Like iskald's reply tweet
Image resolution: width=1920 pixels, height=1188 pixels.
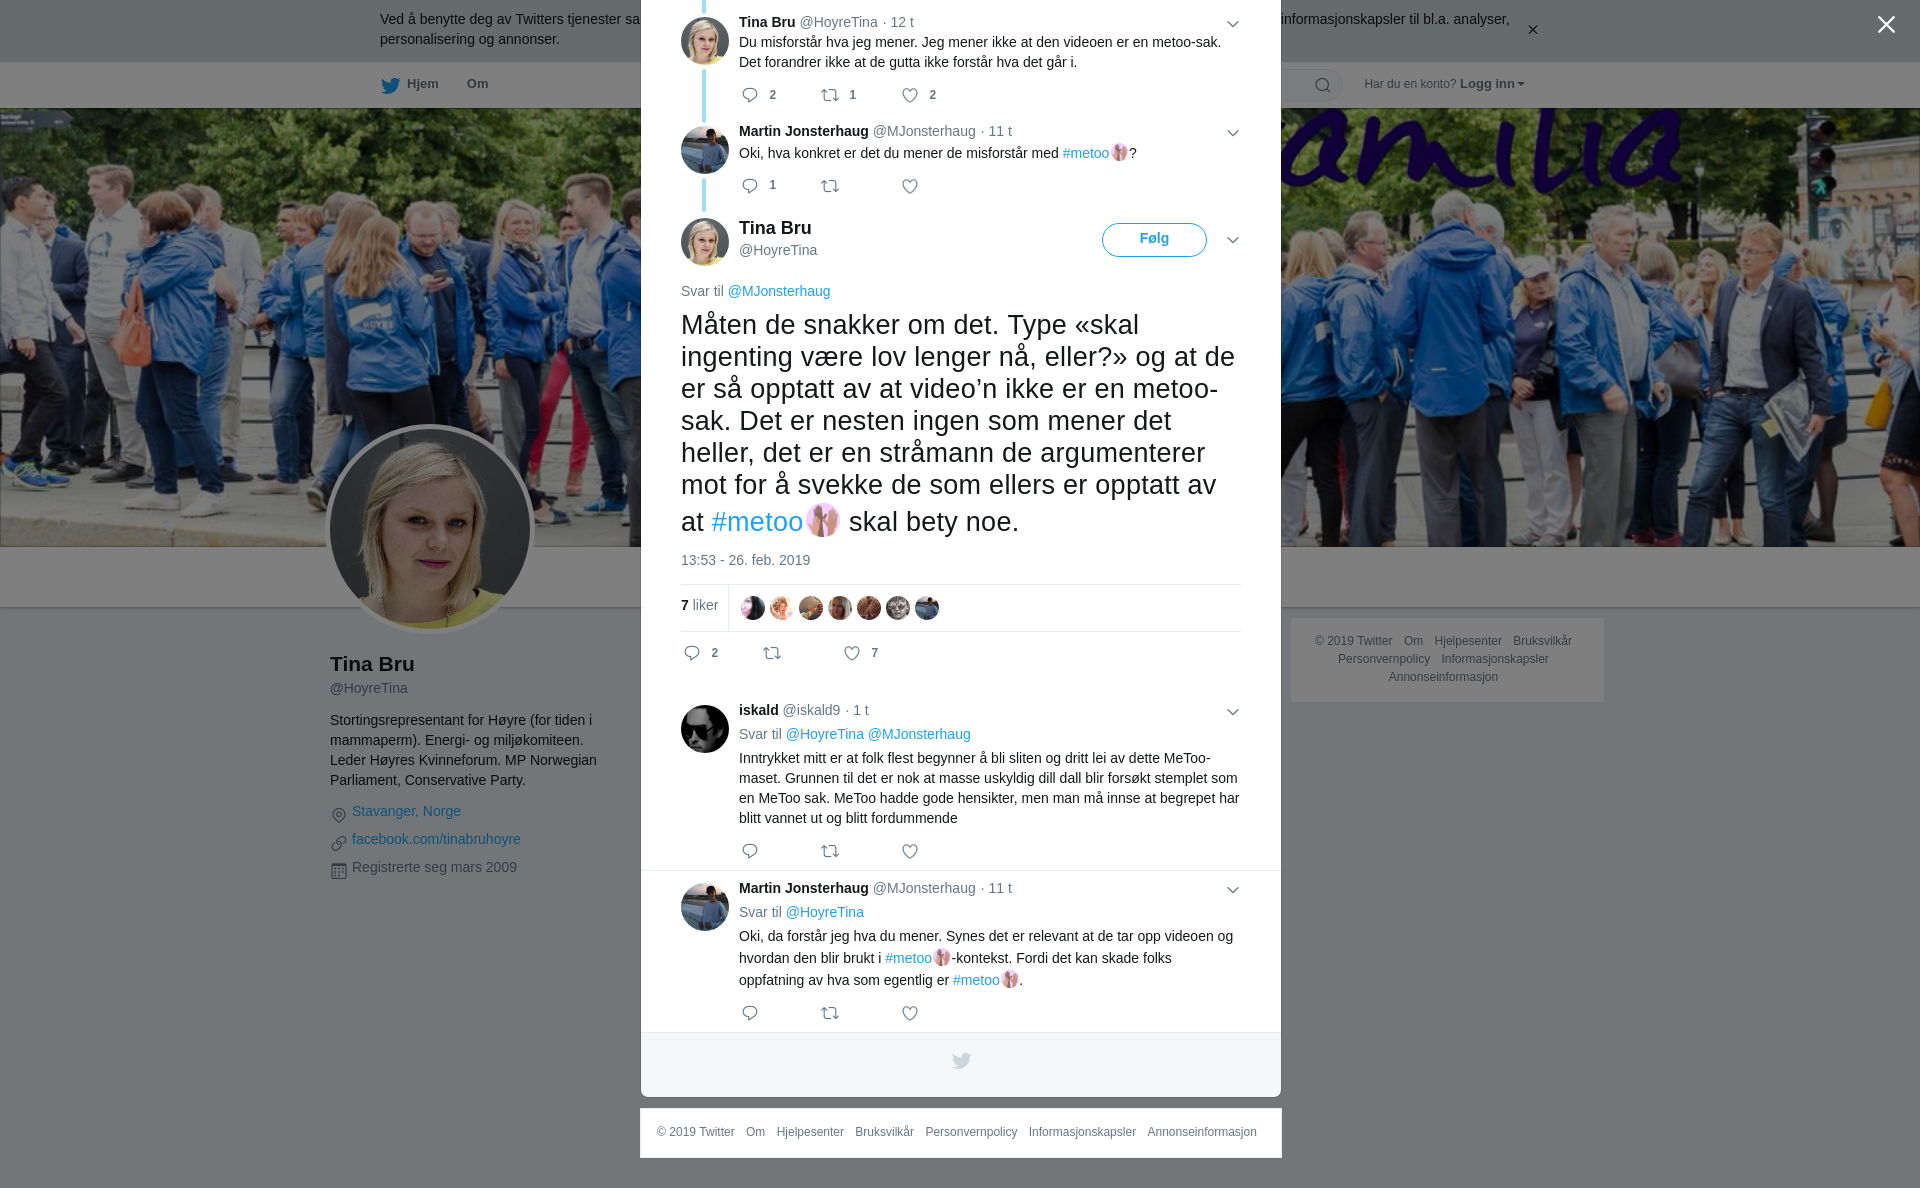(910, 851)
